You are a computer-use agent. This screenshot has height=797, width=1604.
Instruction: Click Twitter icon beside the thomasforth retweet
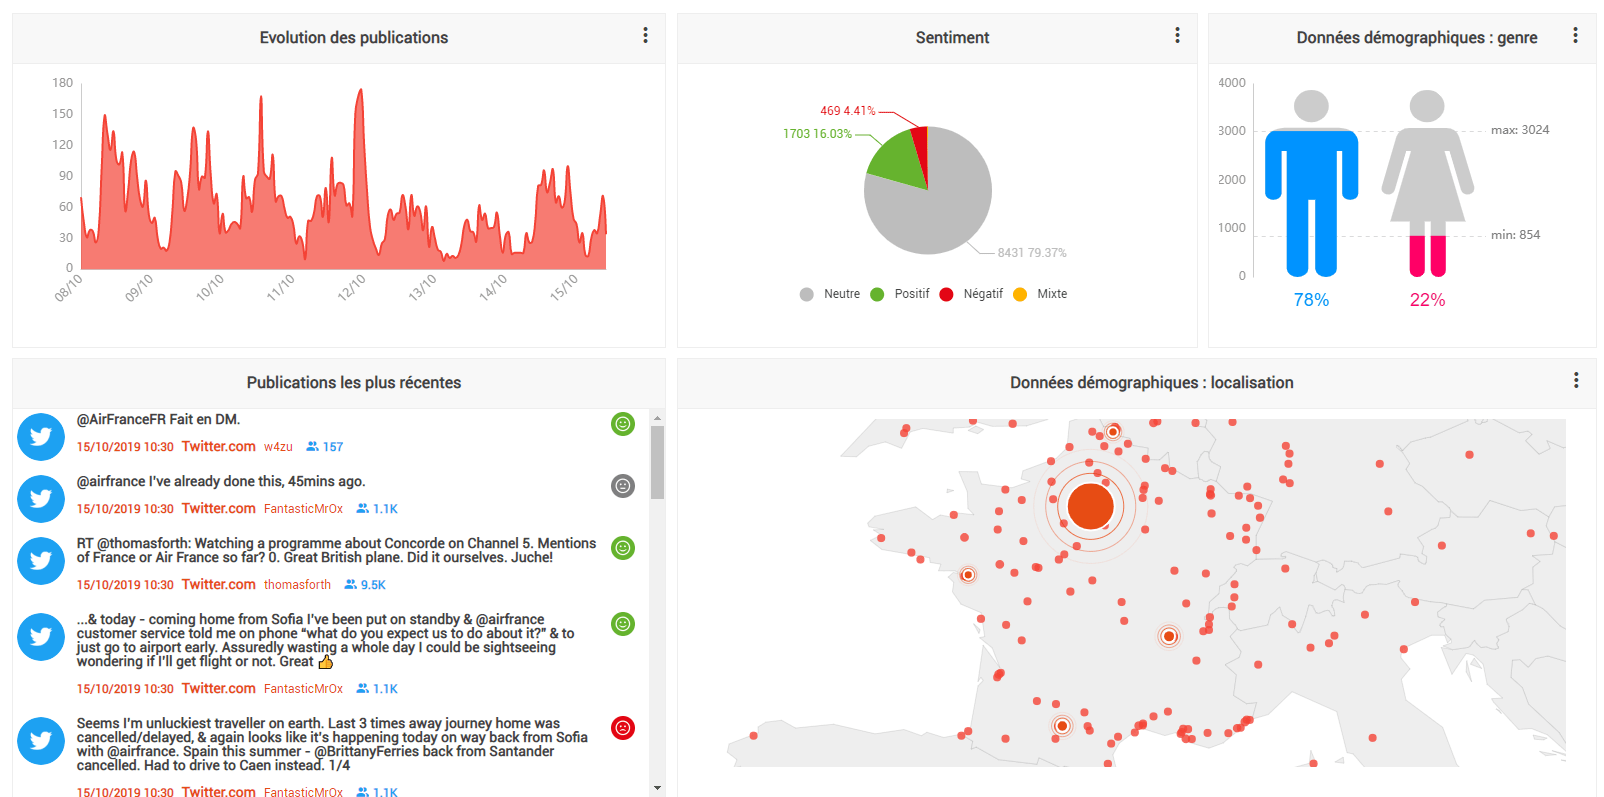pyautogui.click(x=41, y=561)
